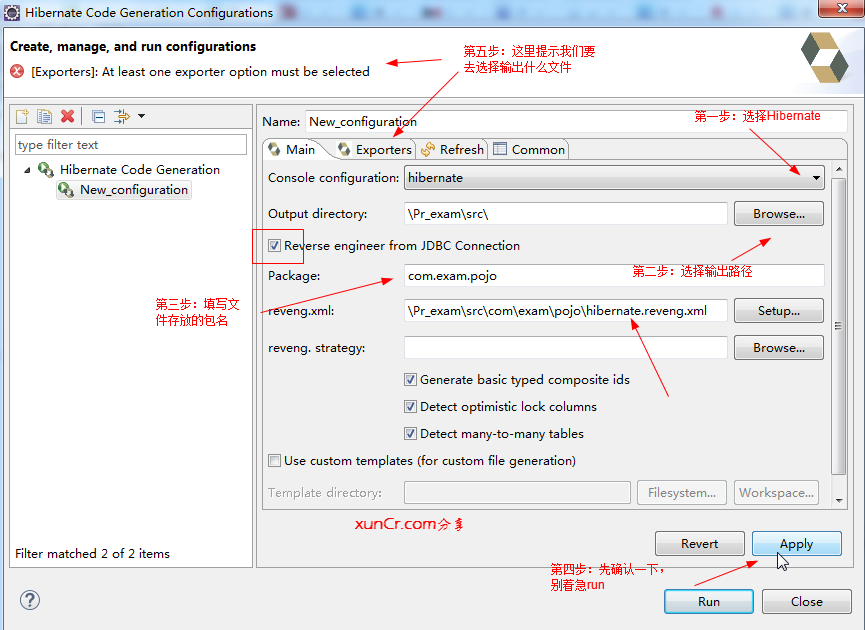Toggle Detect many-to-many tables checkbox
865x630 pixels.
(x=410, y=434)
